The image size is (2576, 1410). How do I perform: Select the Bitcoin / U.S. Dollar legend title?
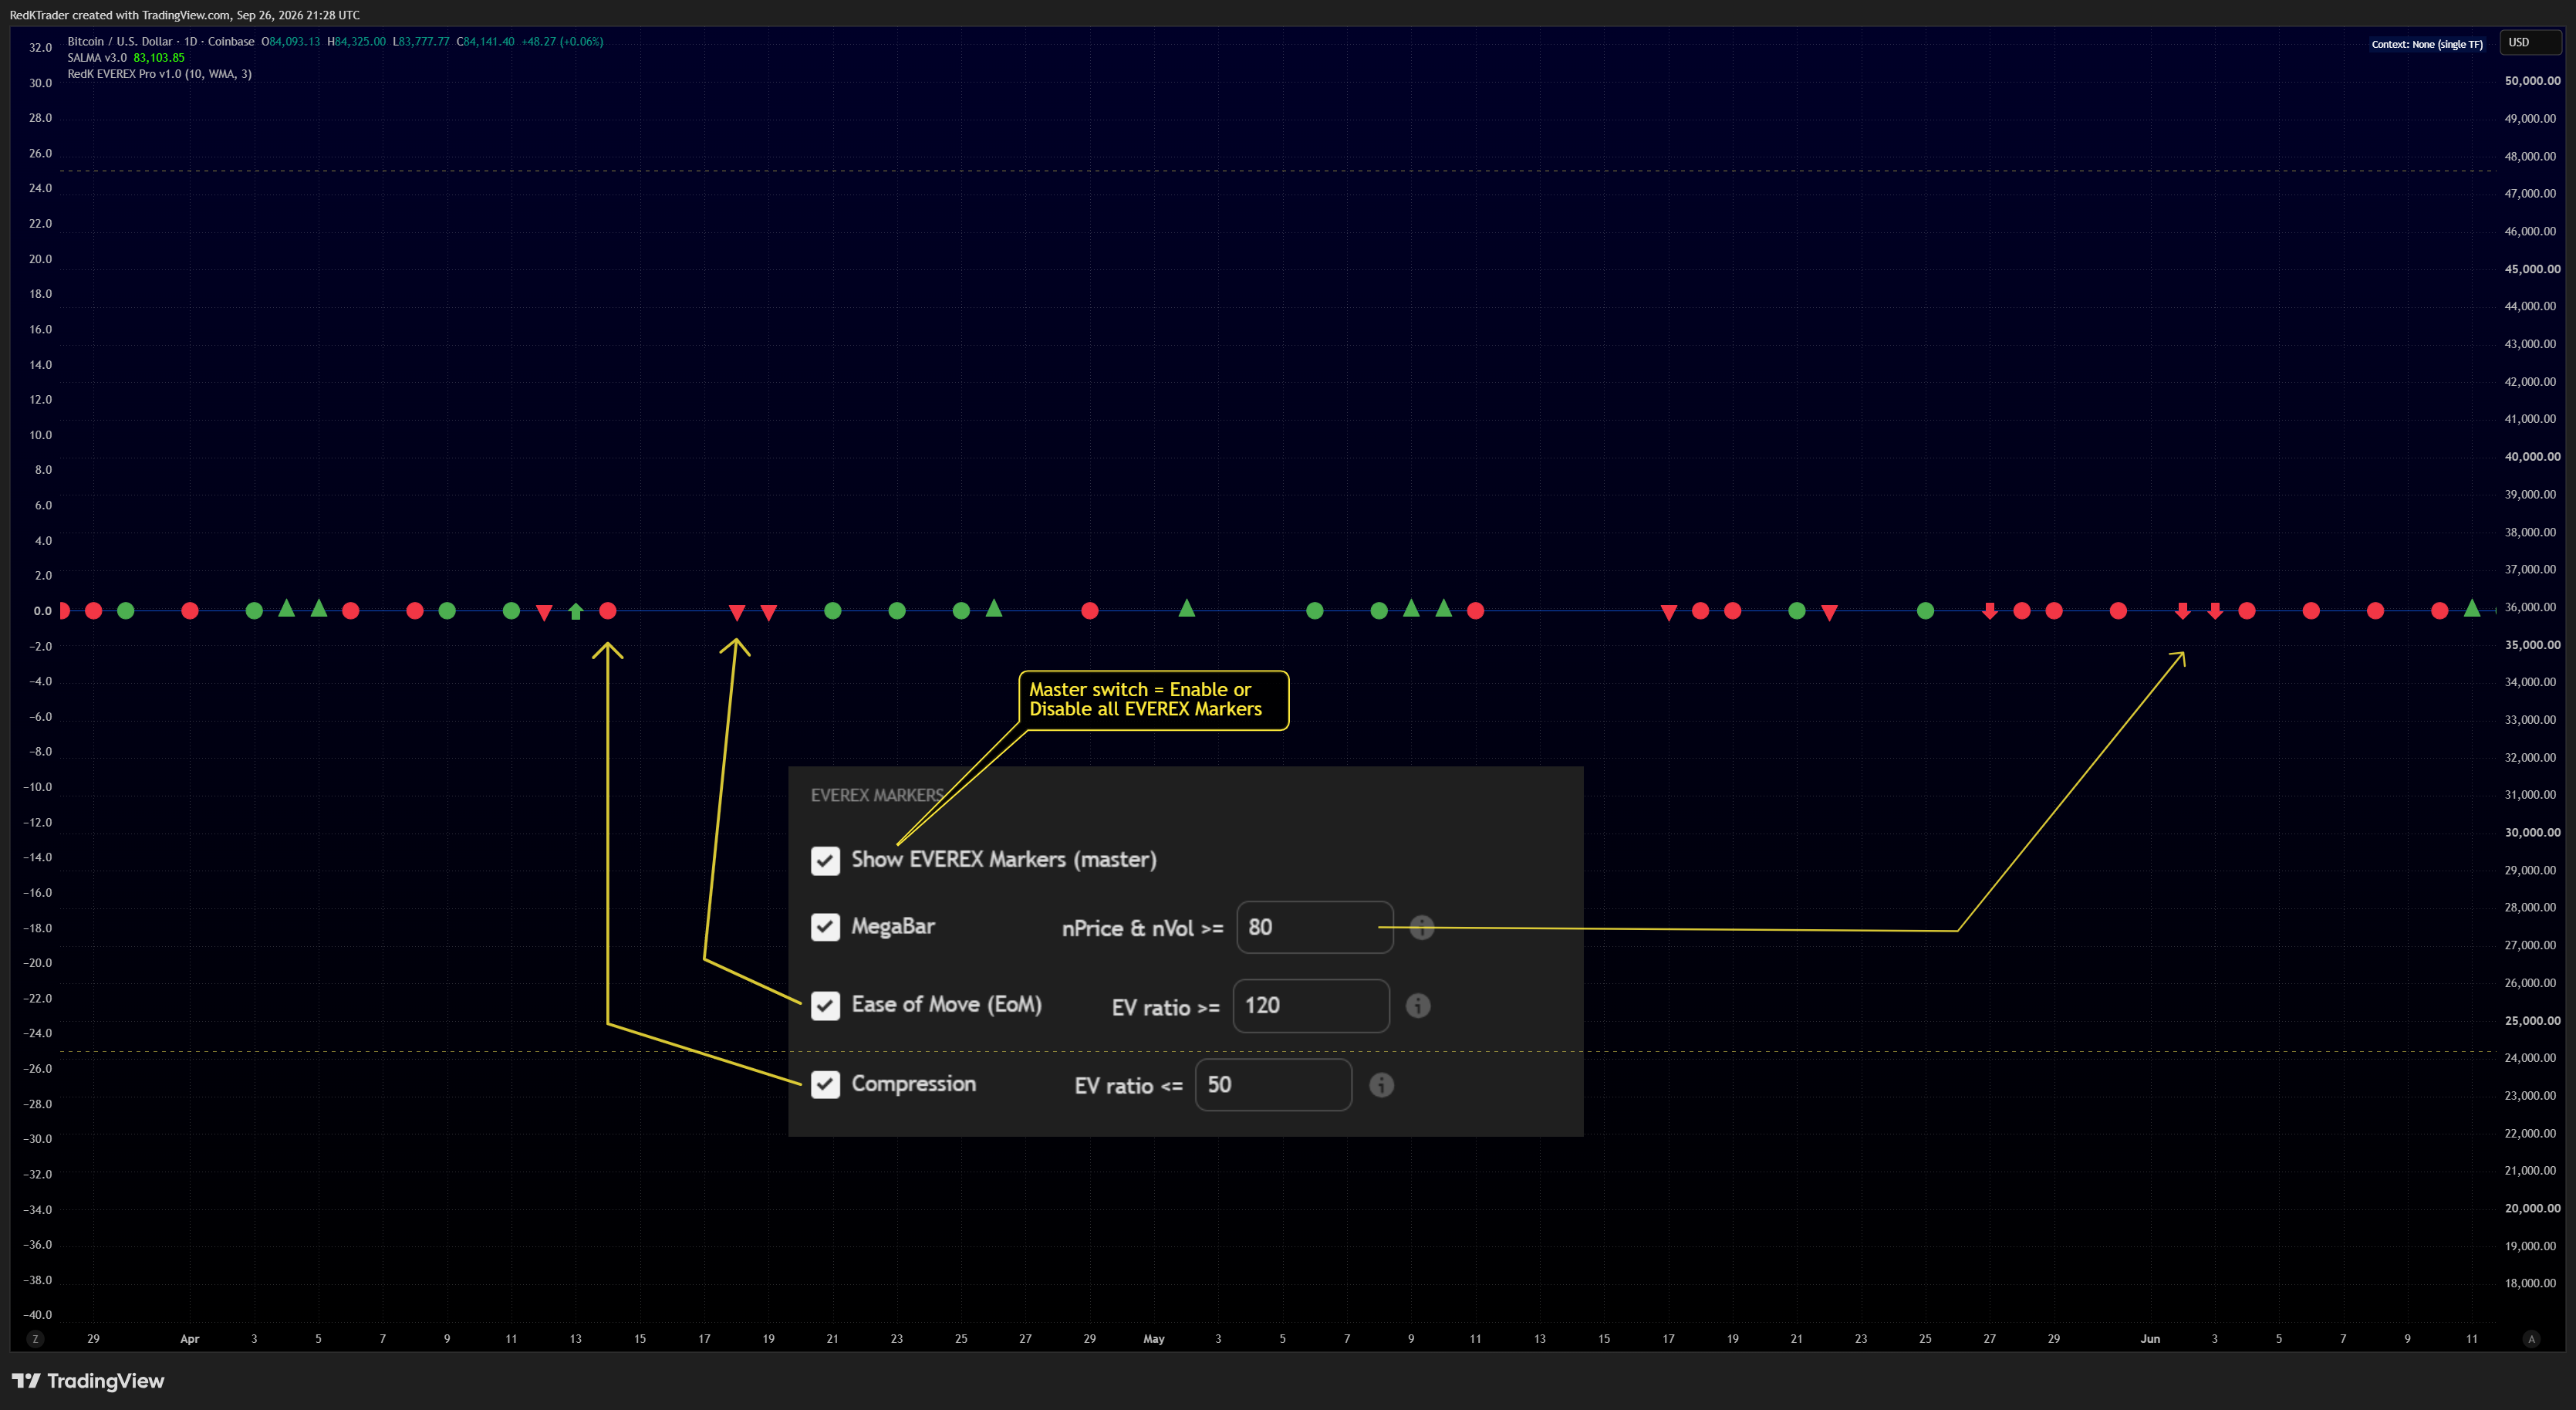pyautogui.click(x=161, y=42)
